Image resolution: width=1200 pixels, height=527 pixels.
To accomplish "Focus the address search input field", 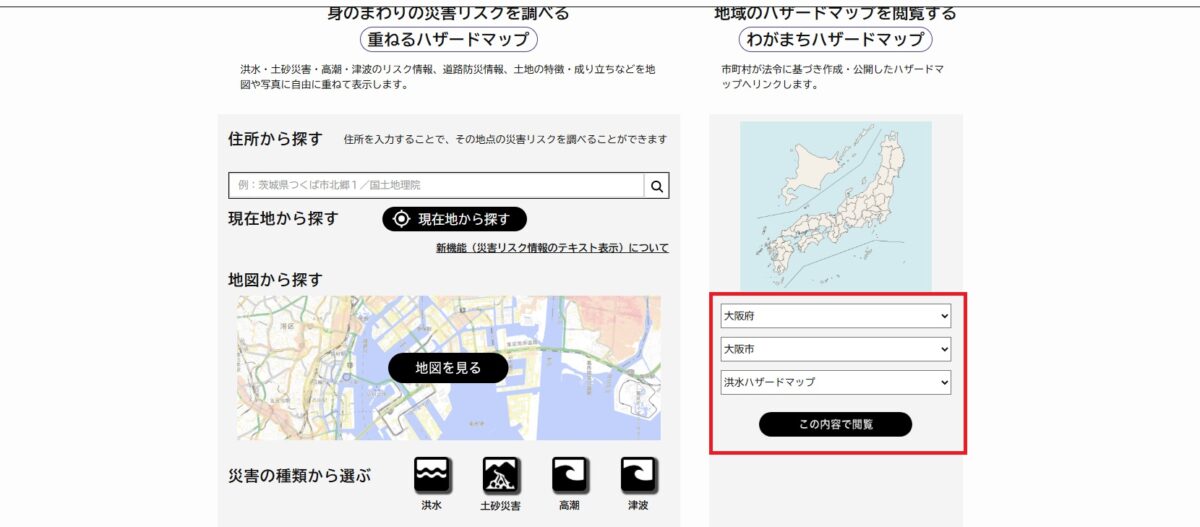I will pyautogui.click(x=436, y=186).
